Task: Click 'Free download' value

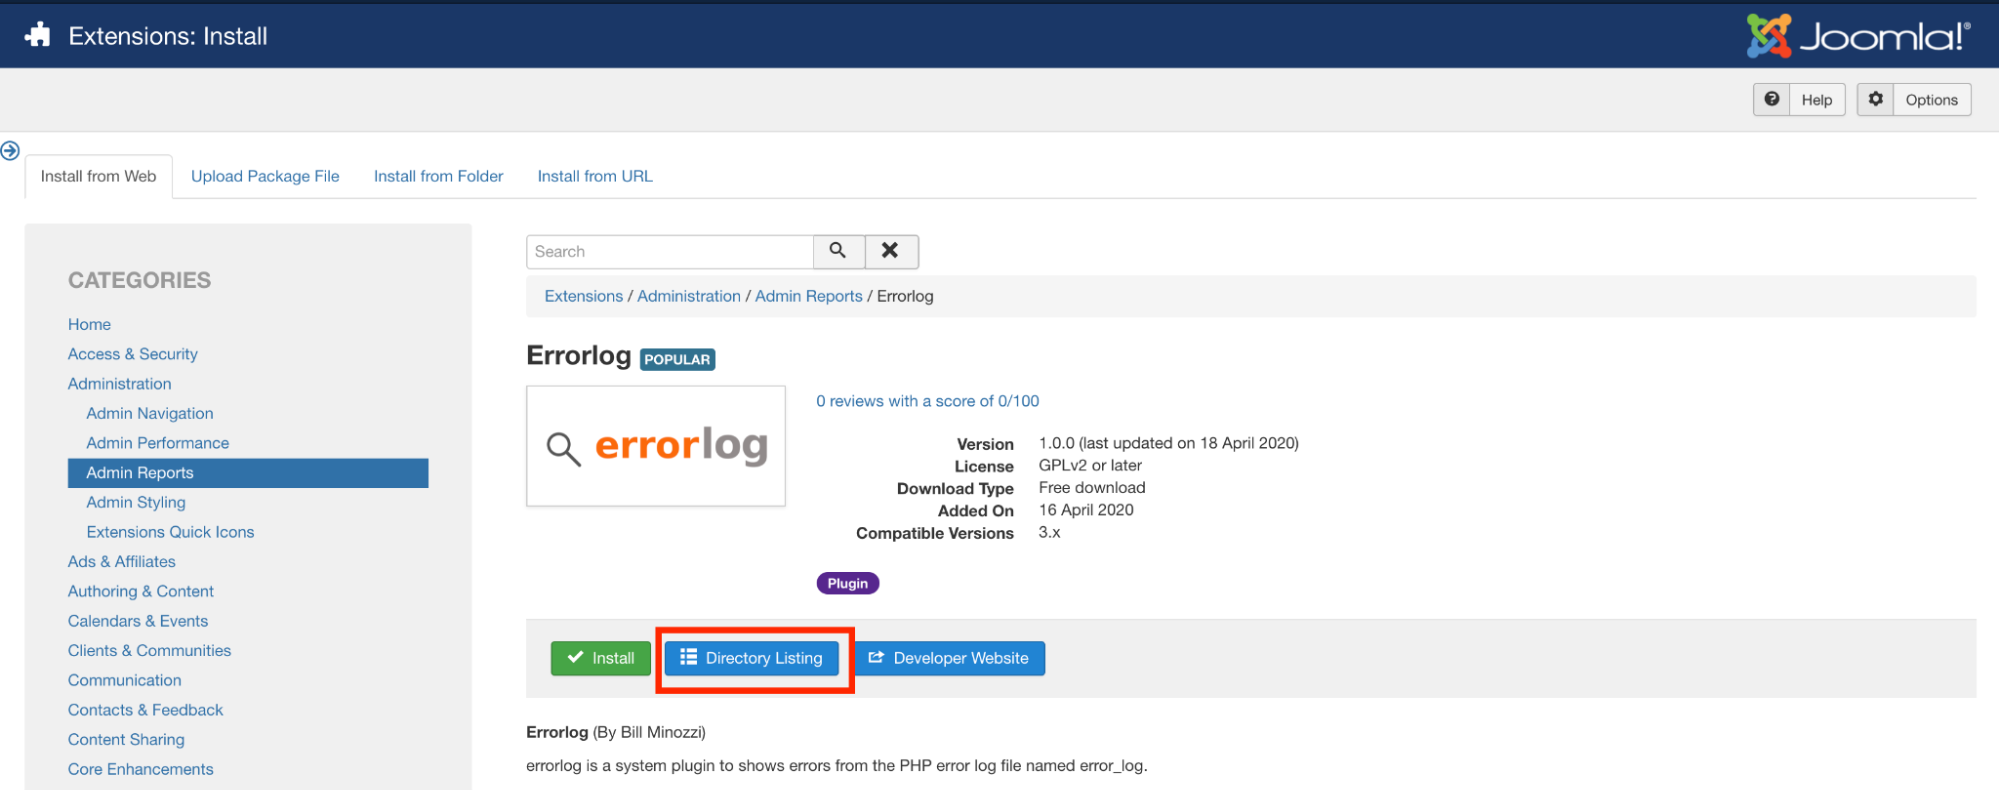Action: (1092, 488)
